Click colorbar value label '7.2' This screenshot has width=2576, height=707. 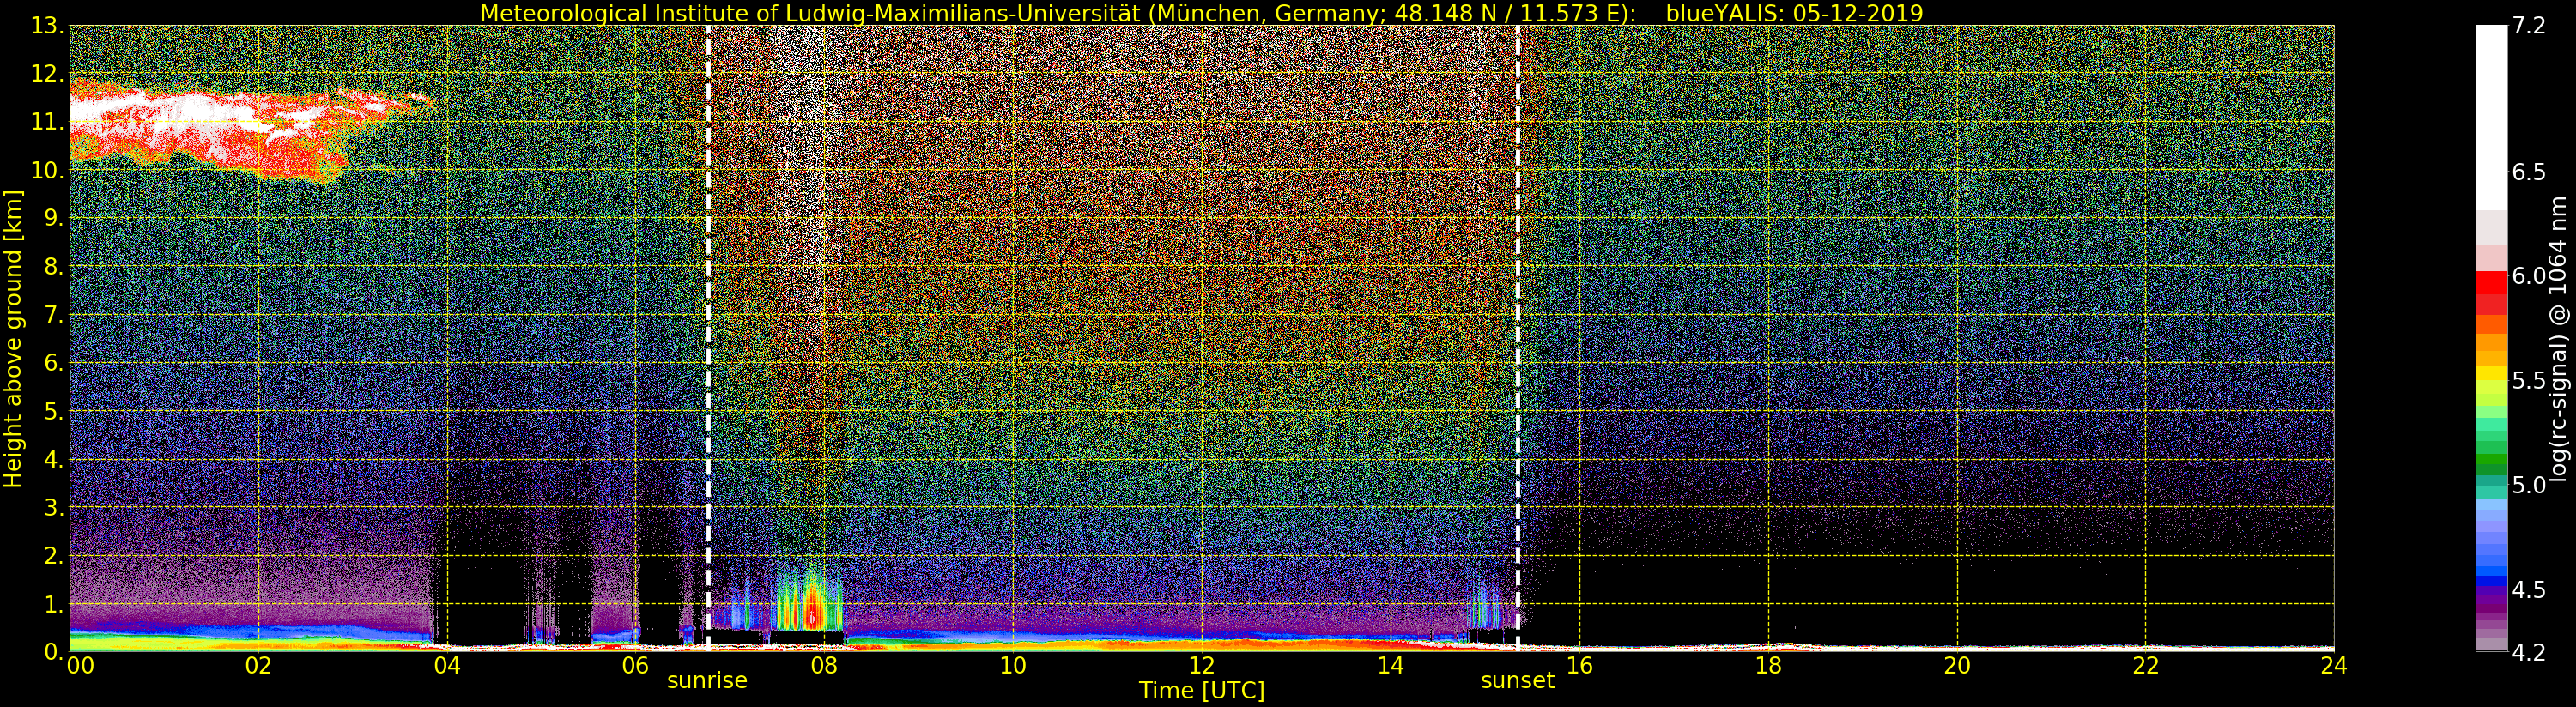tap(2529, 26)
